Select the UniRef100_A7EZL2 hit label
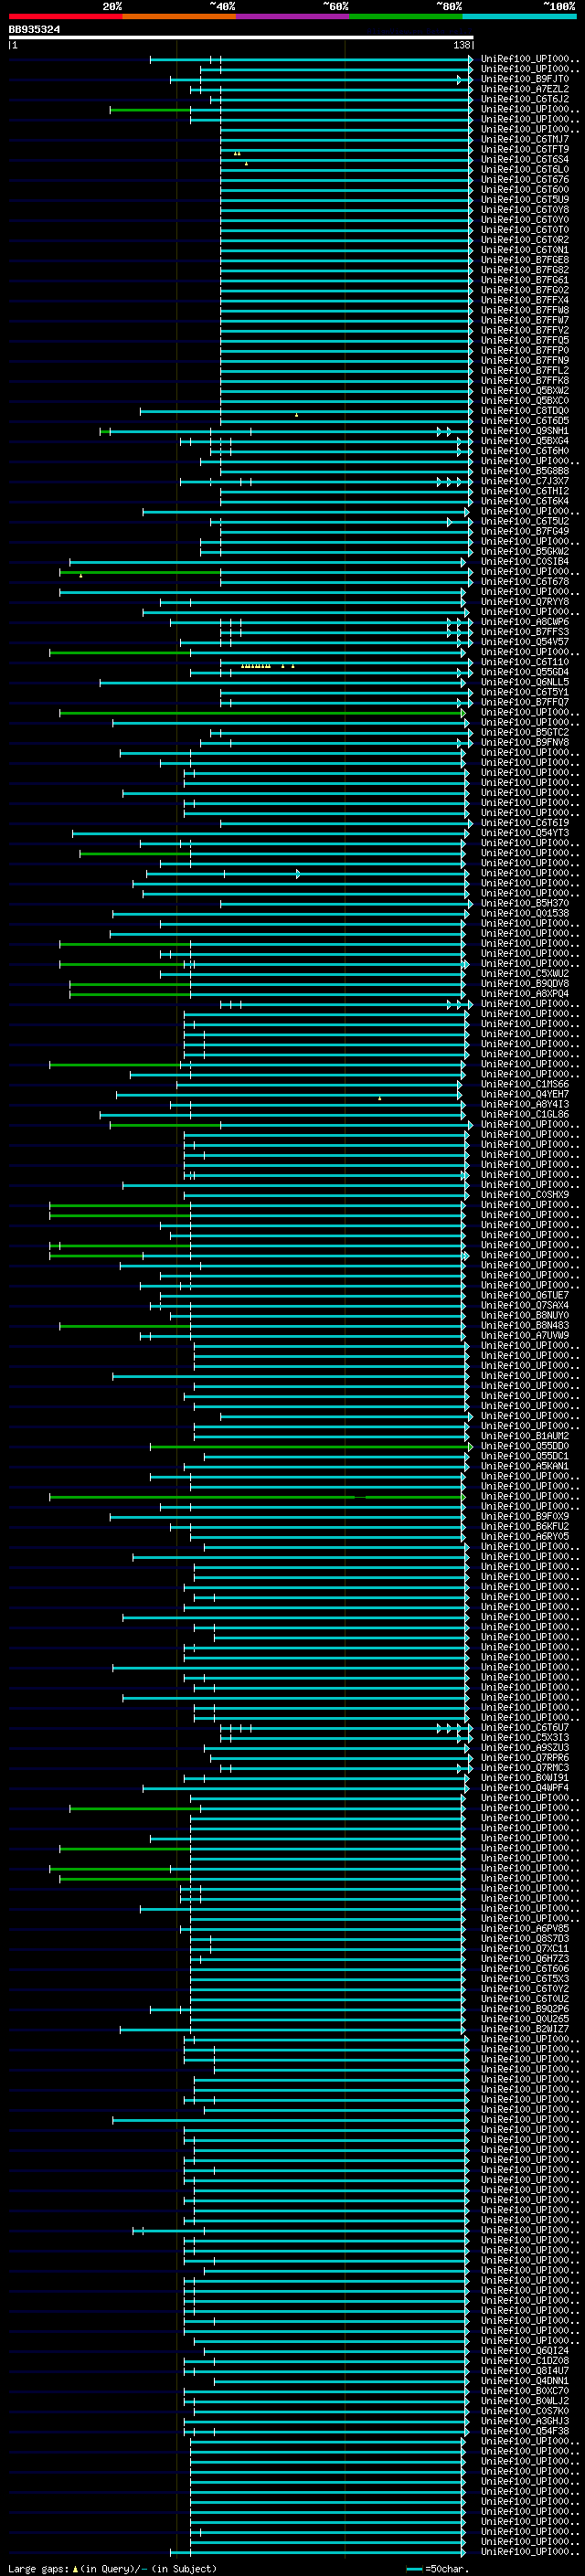The image size is (585, 2576). (525, 89)
